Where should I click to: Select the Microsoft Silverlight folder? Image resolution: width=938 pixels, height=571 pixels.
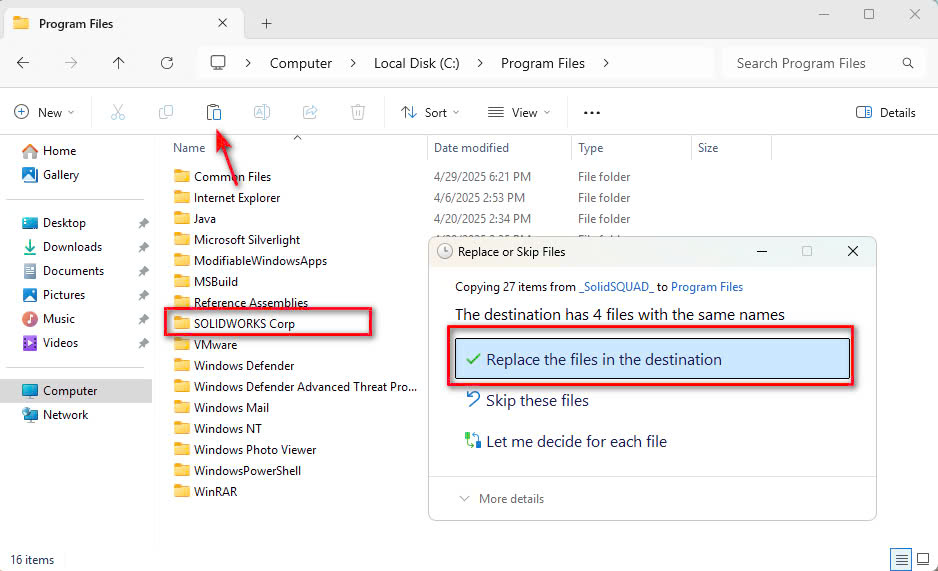pyautogui.click(x=236, y=240)
